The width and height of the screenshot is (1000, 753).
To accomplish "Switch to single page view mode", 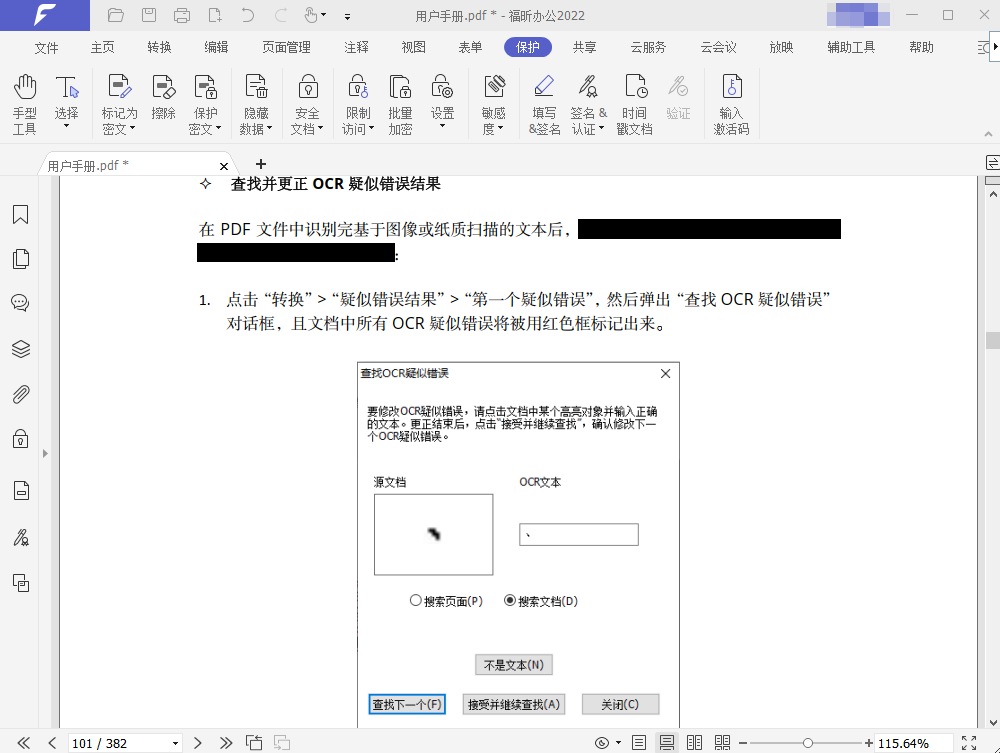I will (639, 743).
